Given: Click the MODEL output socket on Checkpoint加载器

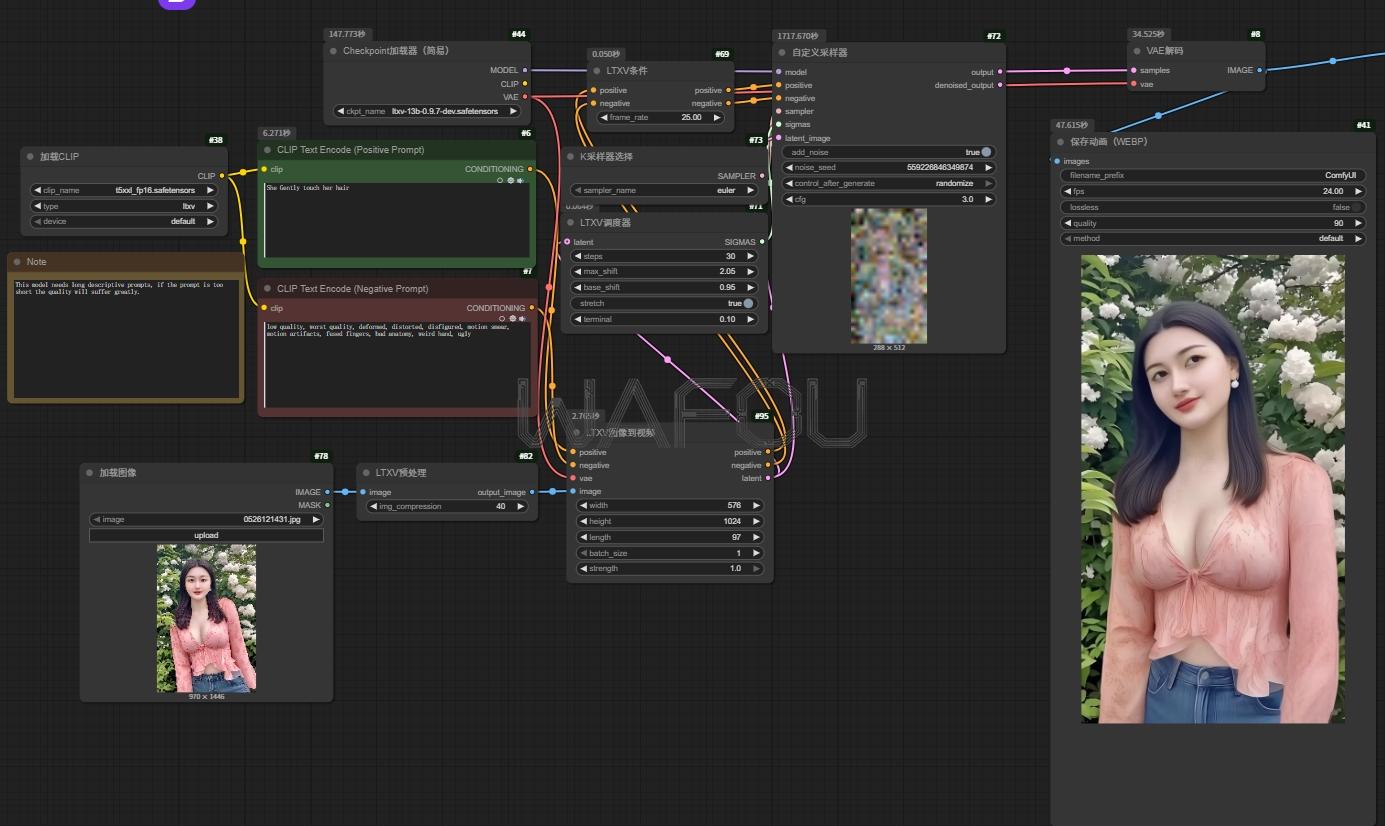Looking at the screenshot, I should point(526,70).
